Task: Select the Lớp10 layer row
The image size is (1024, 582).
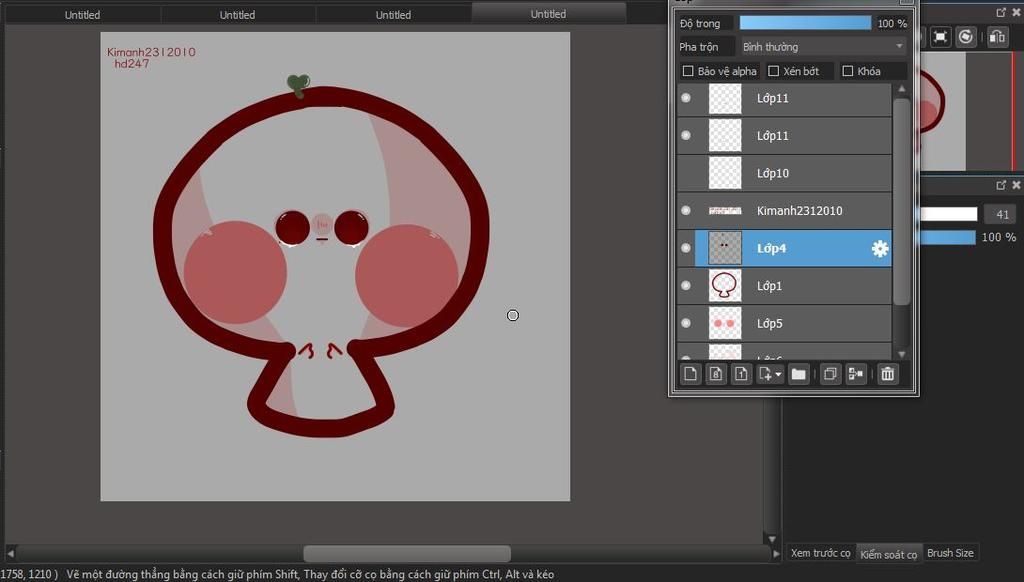Action: [784, 173]
